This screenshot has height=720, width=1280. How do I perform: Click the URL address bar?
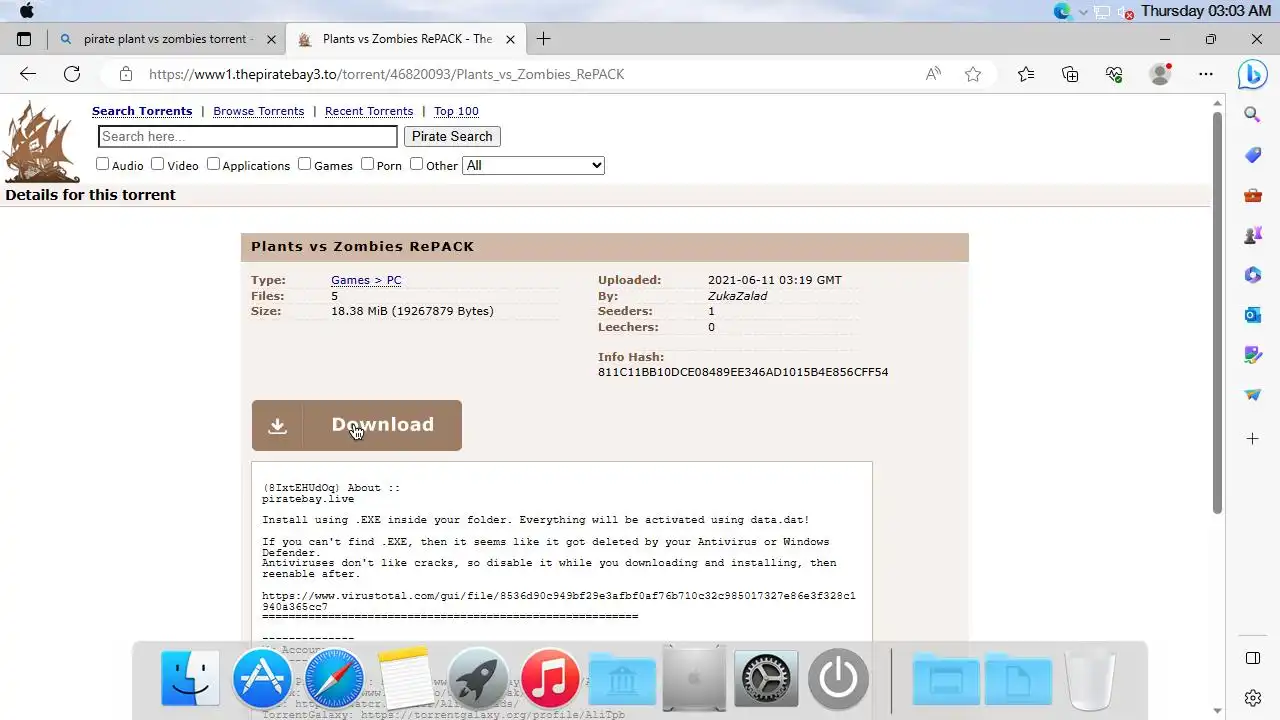[x=530, y=74]
